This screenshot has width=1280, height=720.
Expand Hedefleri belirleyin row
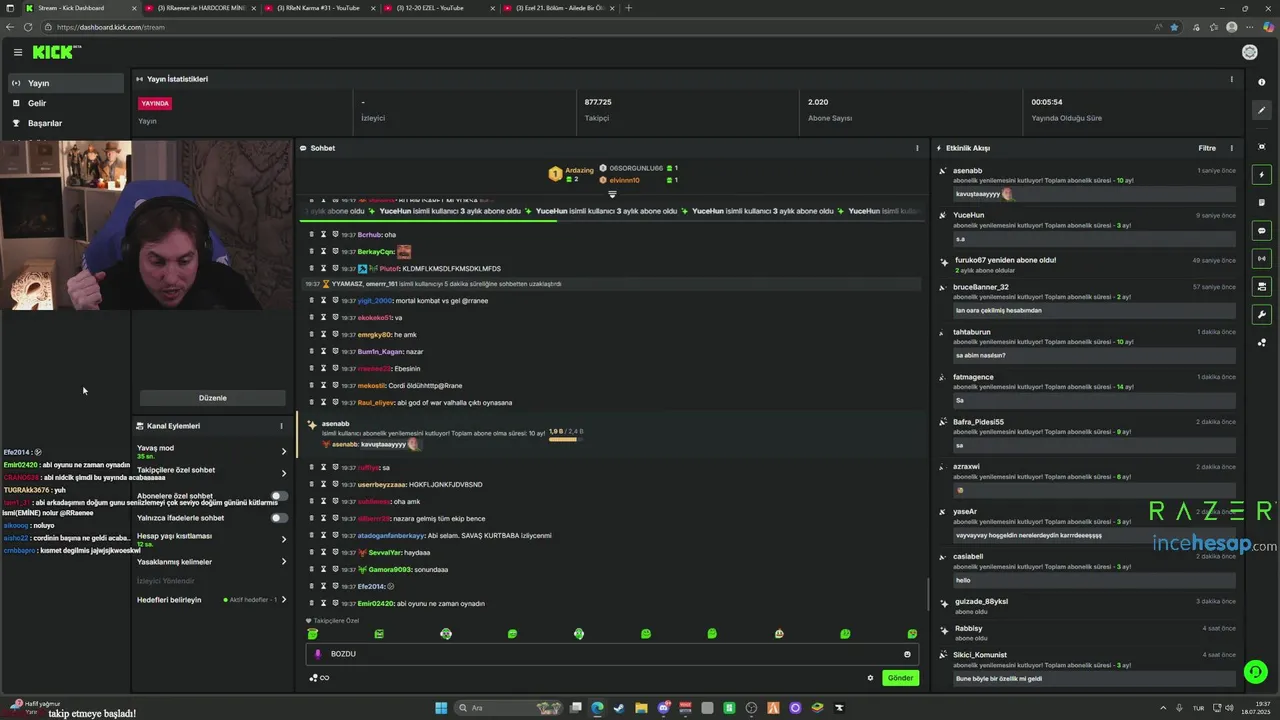212,600
